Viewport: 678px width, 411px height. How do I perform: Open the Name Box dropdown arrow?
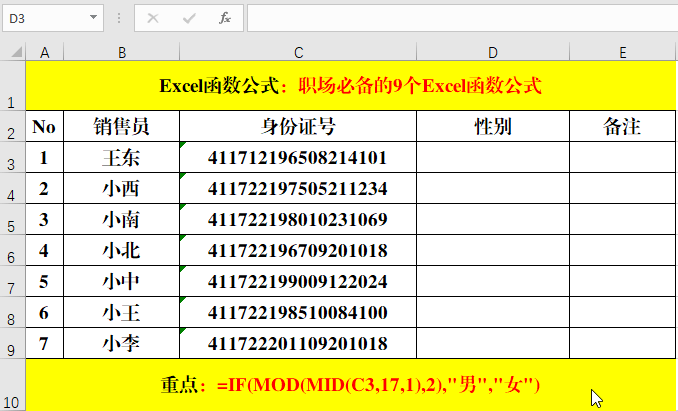[x=93, y=18]
